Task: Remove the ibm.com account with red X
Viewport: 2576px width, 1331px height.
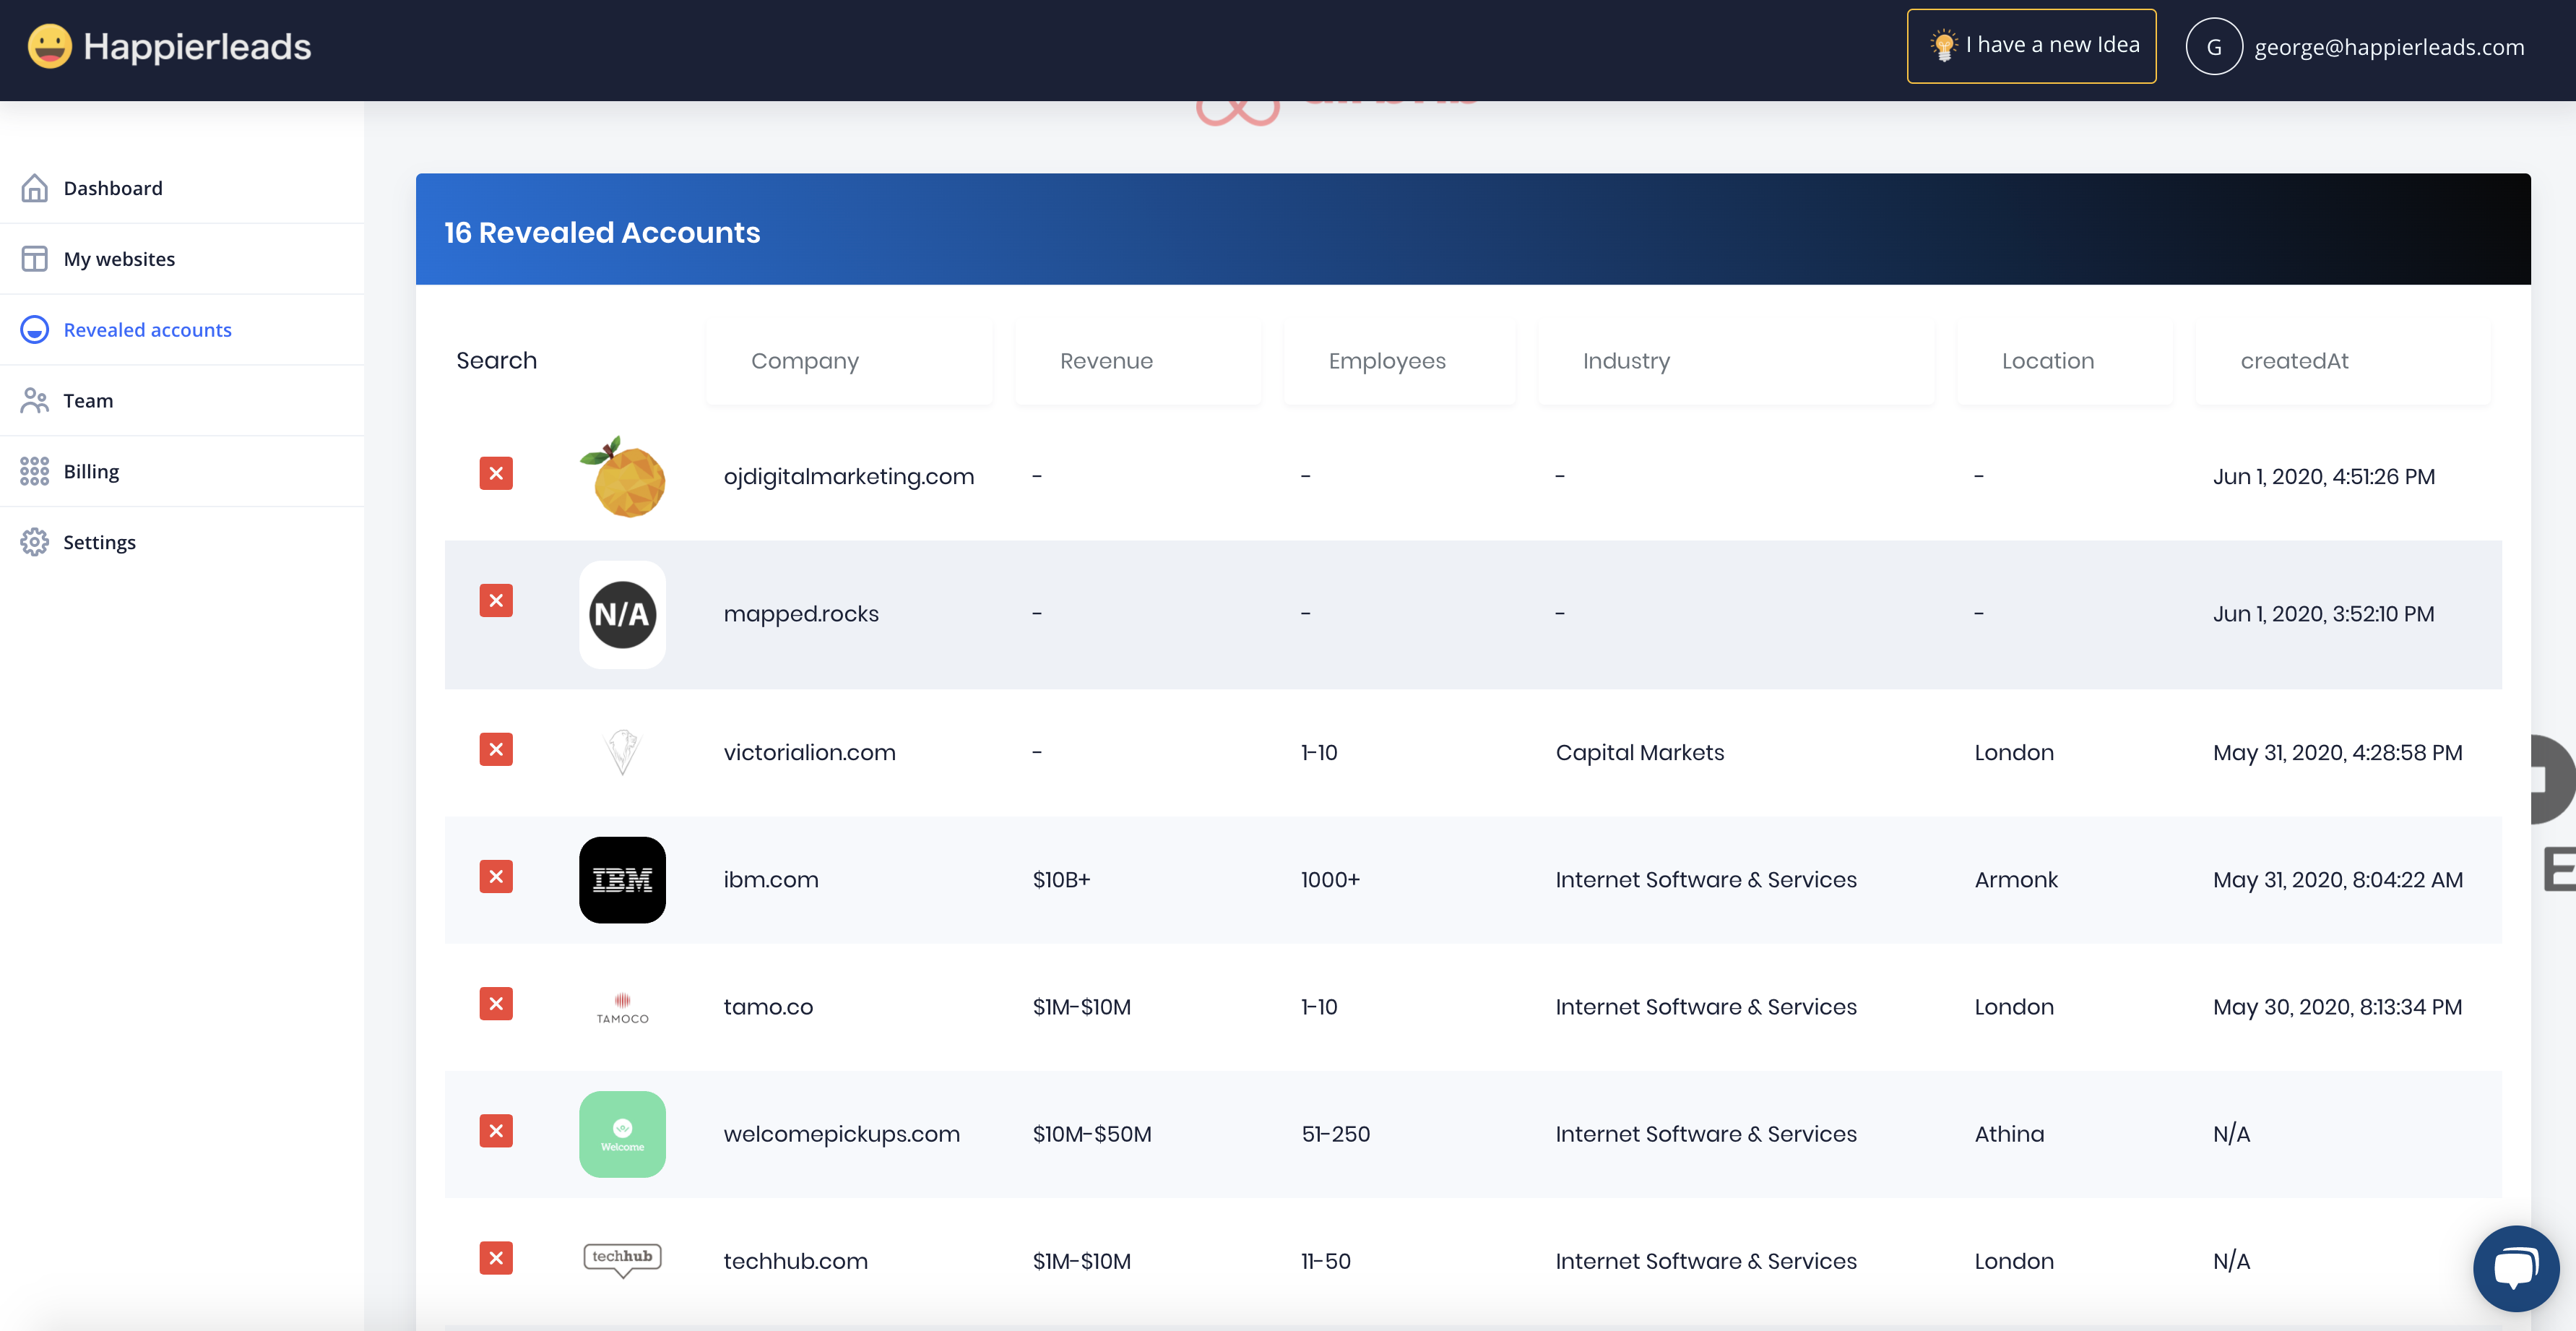Action: (496, 876)
